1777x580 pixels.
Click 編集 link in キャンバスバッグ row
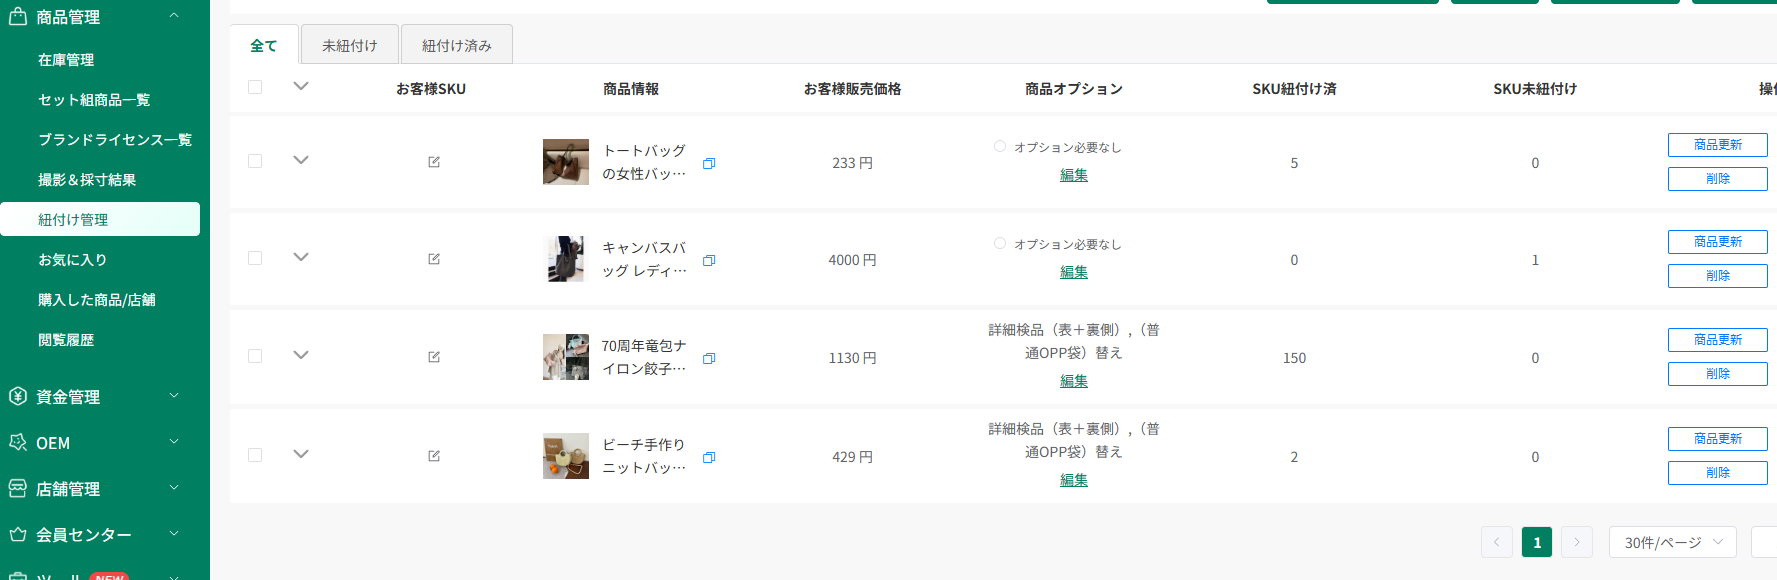[x=1074, y=272]
